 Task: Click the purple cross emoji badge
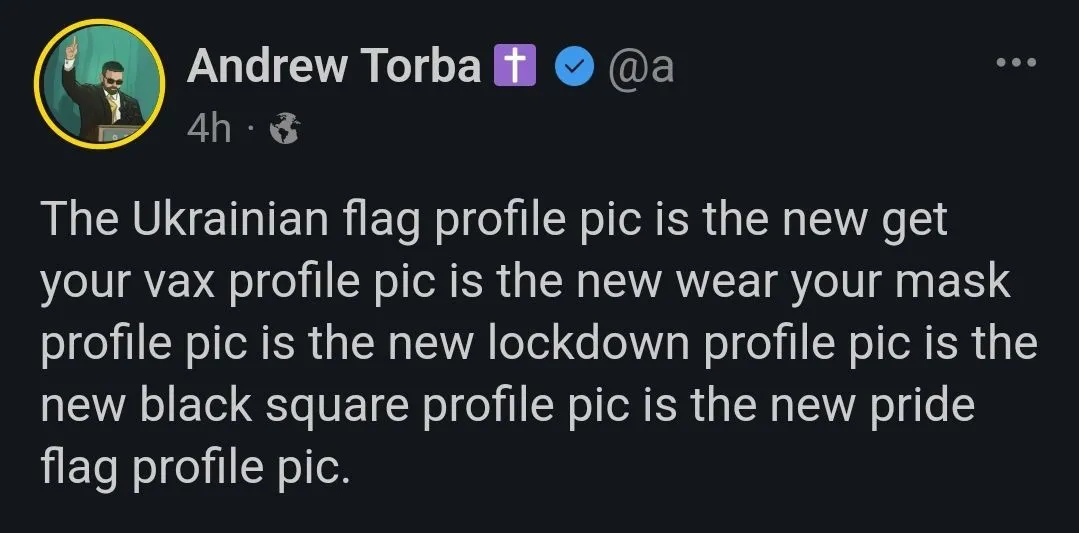(x=516, y=68)
